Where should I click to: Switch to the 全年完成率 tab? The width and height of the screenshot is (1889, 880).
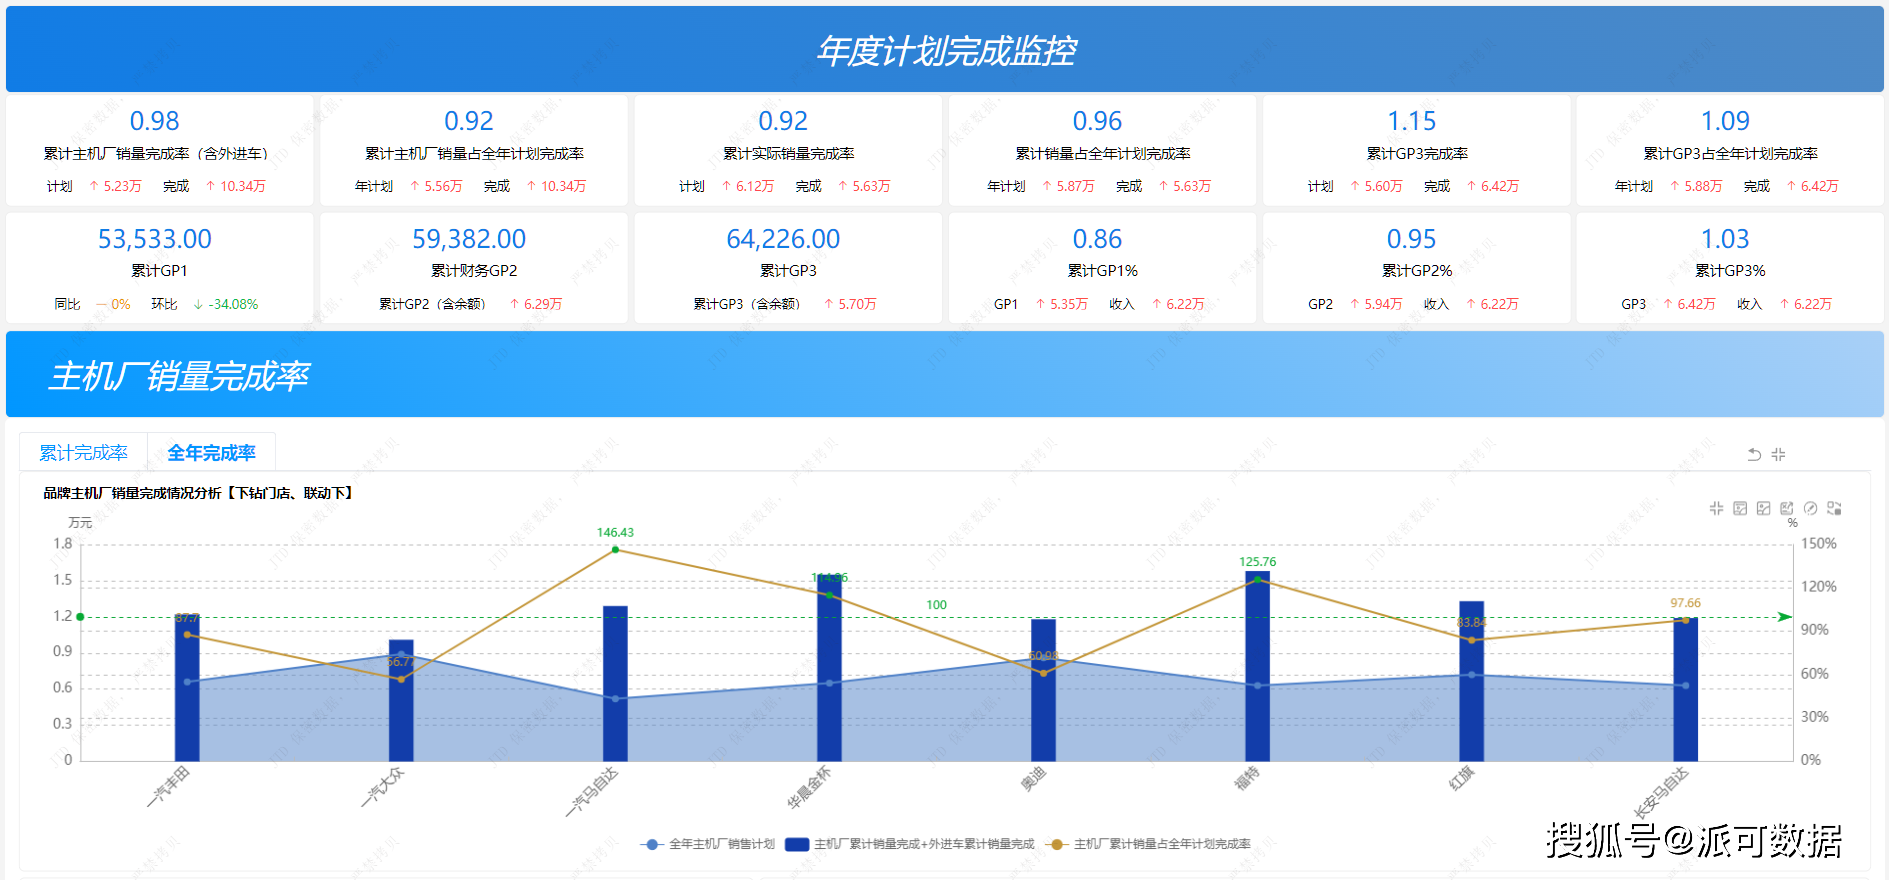tap(211, 453)
